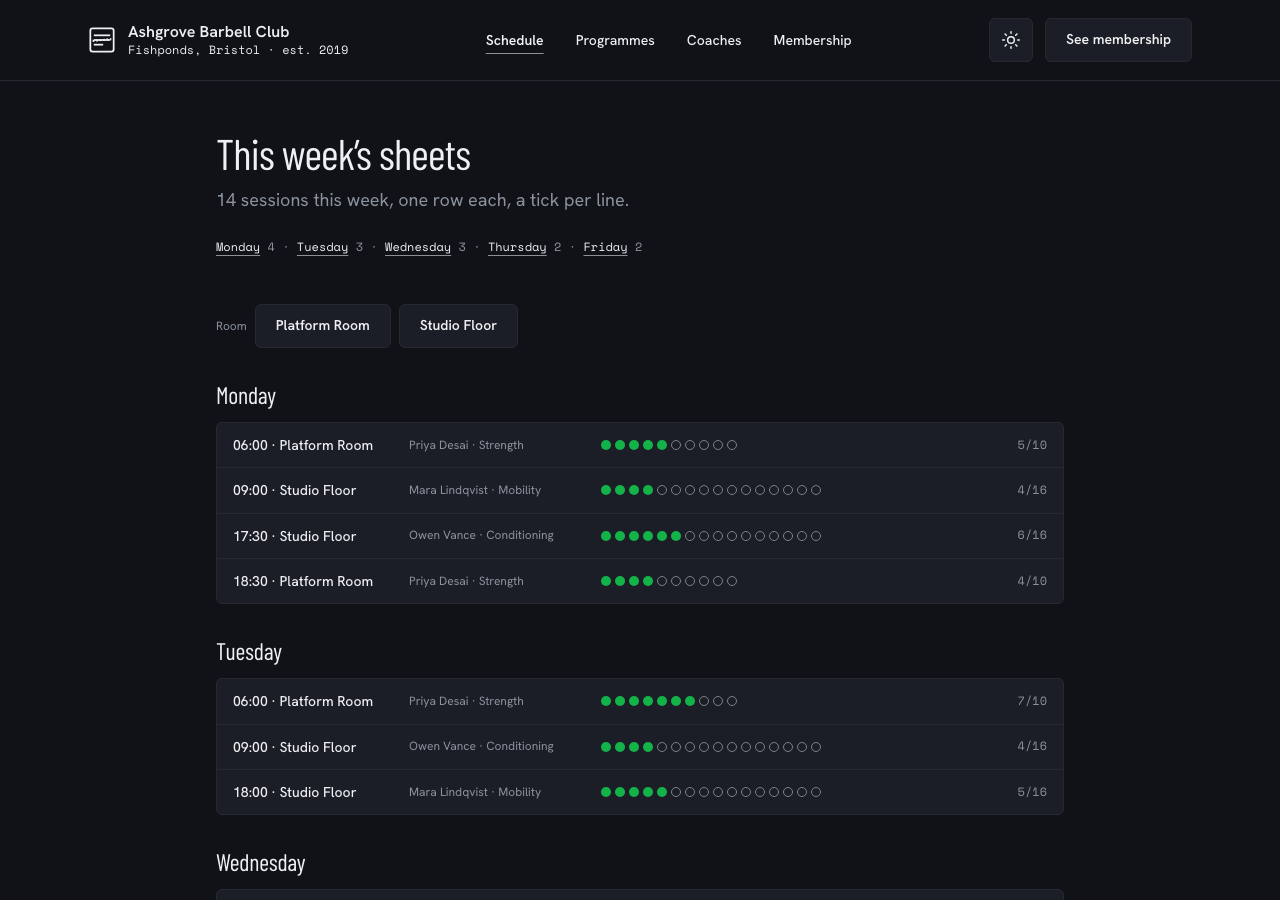Click the Ashgrove Barbell Club logo icon
Screen dimensions: 1280x900
(102, 40)
